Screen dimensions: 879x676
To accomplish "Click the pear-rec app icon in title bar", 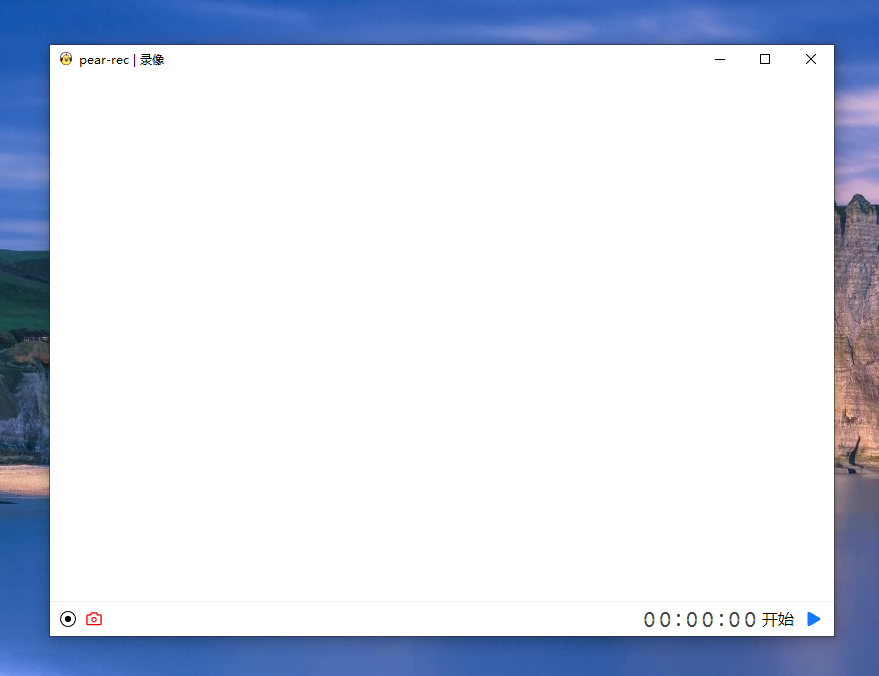I will pyautogui.click(x=66, y=59).
